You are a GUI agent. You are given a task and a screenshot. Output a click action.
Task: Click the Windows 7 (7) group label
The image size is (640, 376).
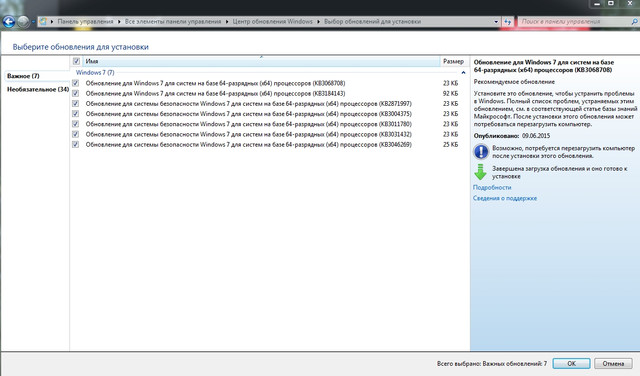pyautogui.click(x=95, y=72)
